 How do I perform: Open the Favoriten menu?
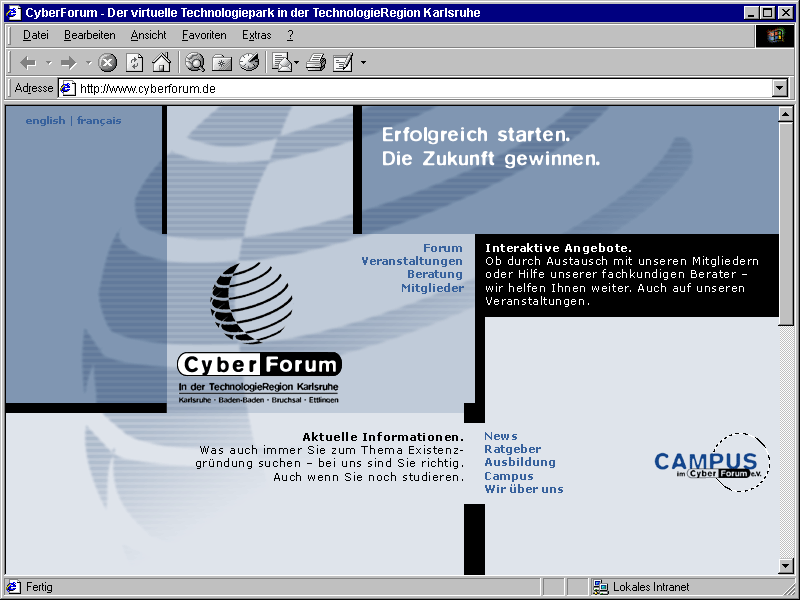[x=204, y=35]
